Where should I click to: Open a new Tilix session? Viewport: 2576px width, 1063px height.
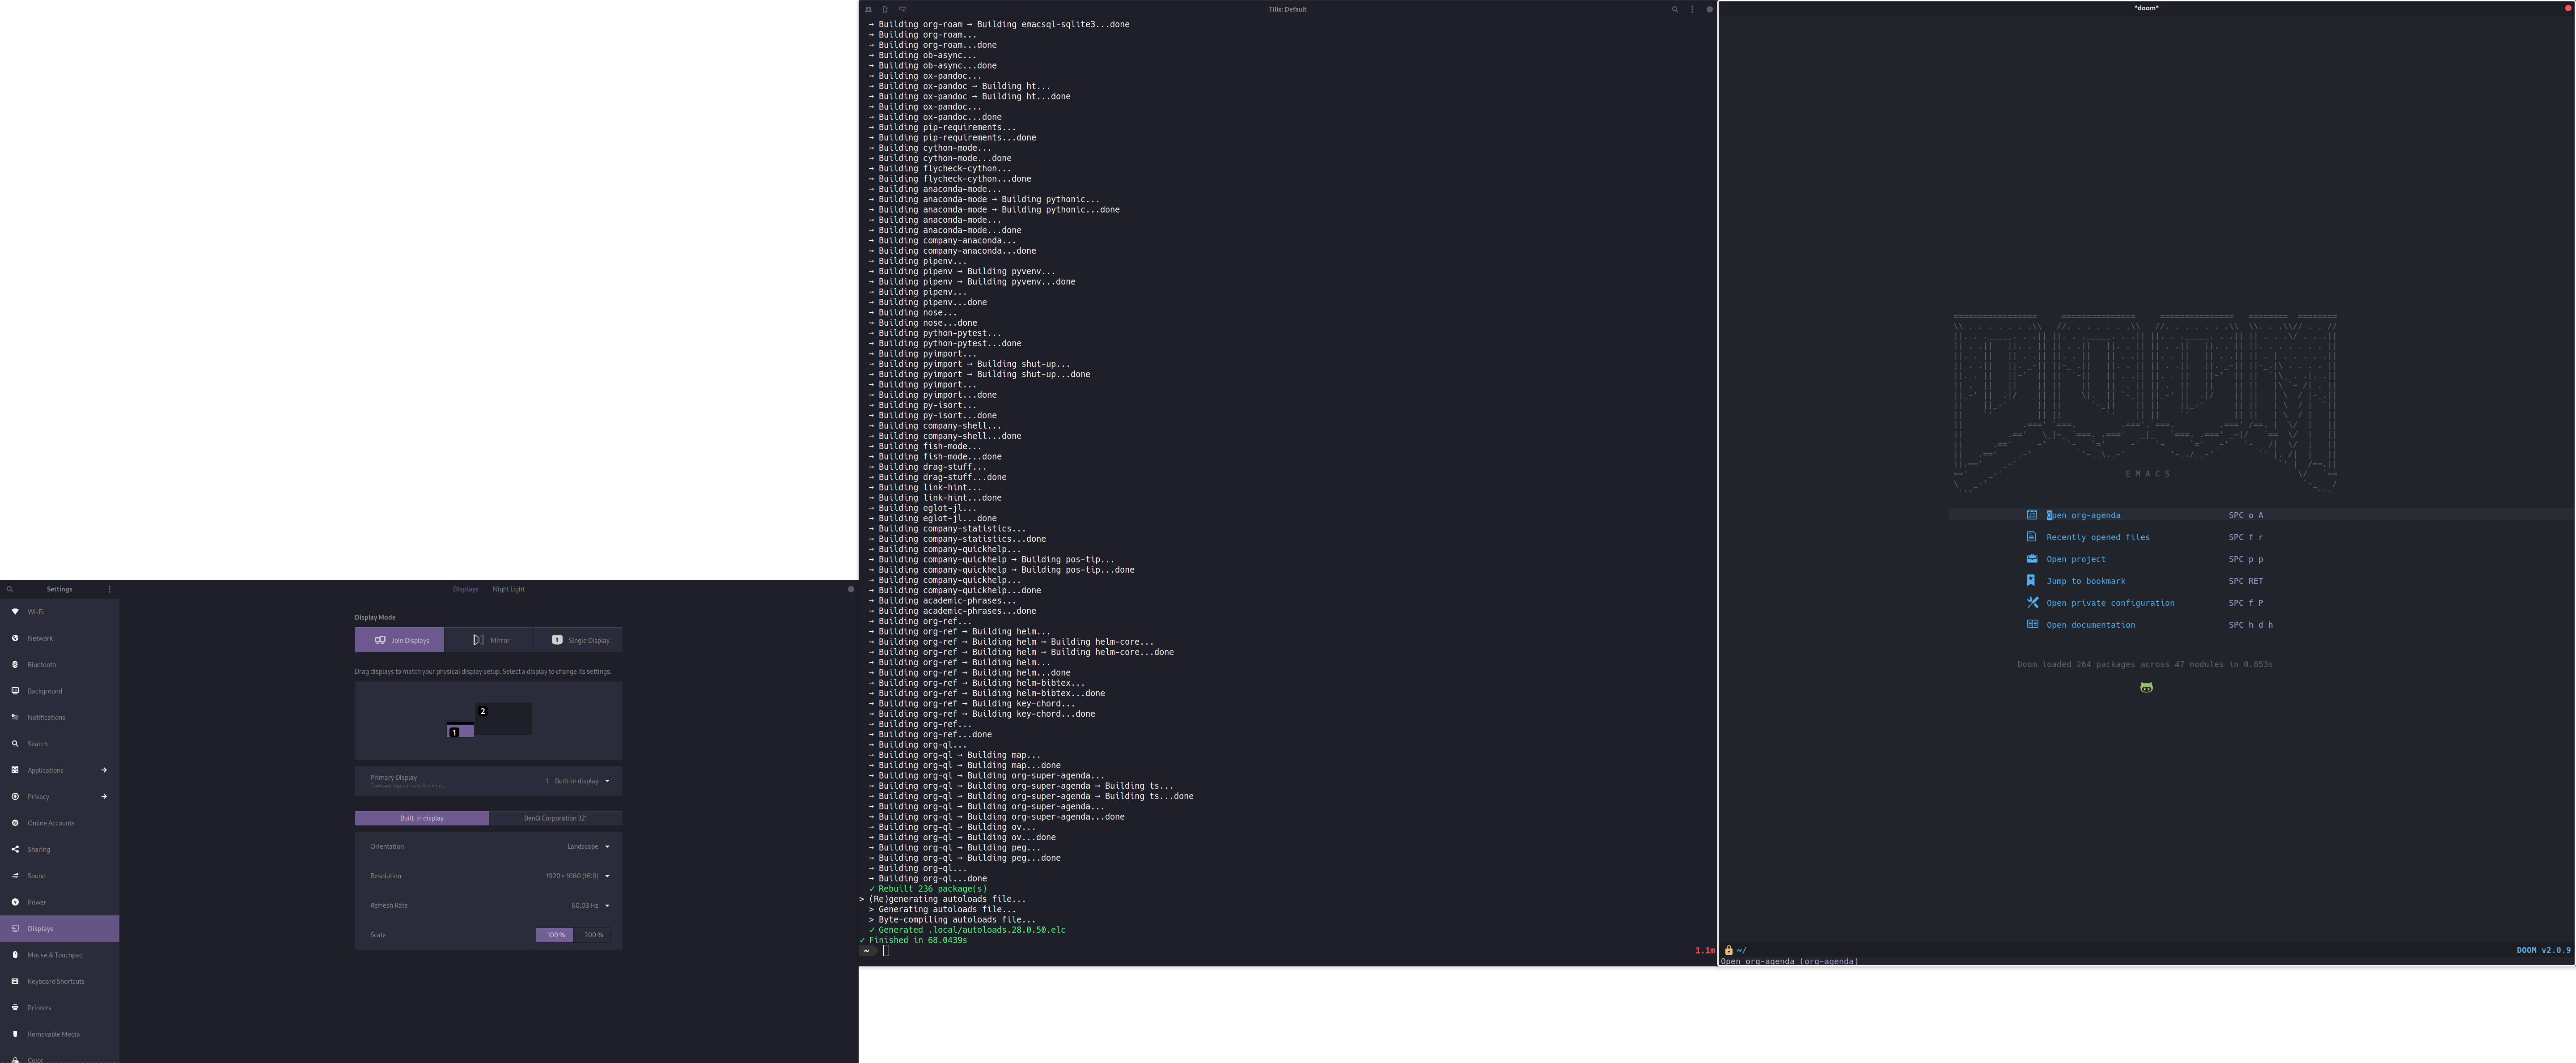868,10
